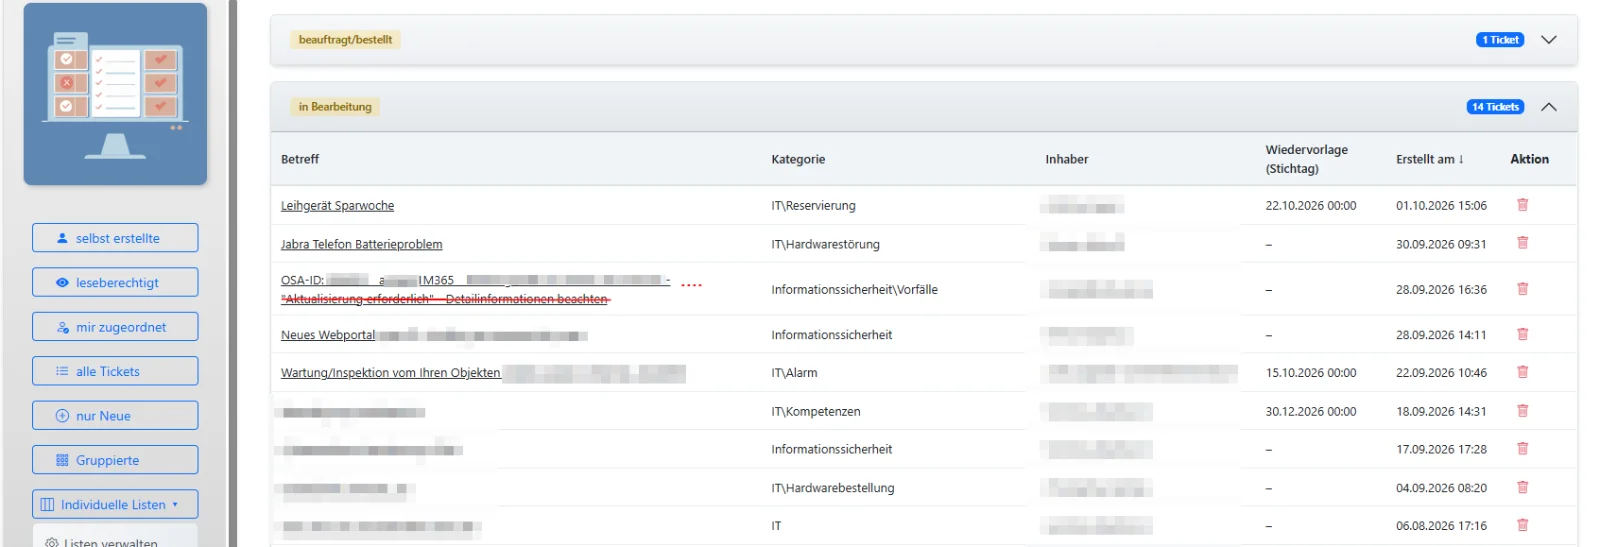Delete ticket created 06.08.2026 17:16
1600x547 pixels.
pyautogui.click(x=1522, y=525)
